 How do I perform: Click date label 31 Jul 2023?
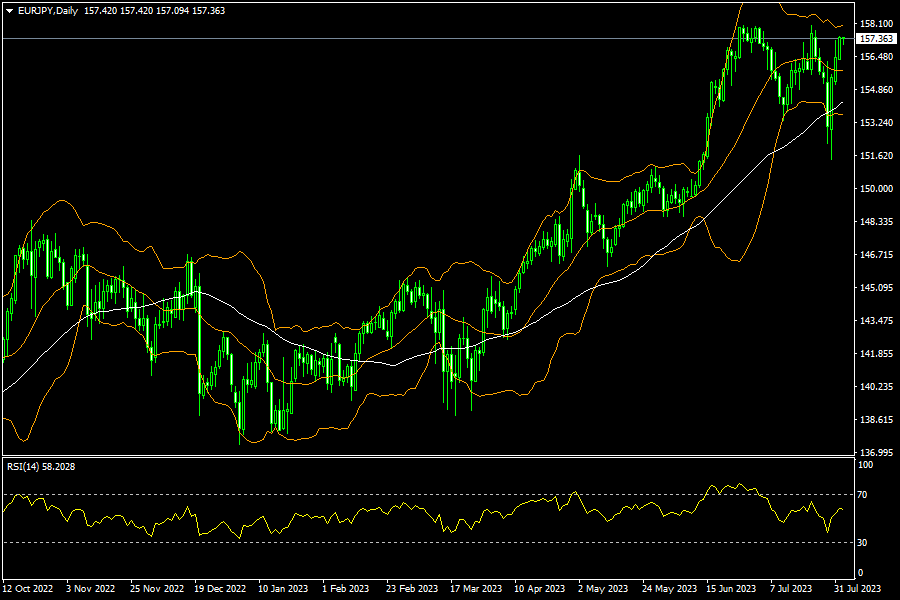pos(858,589)
